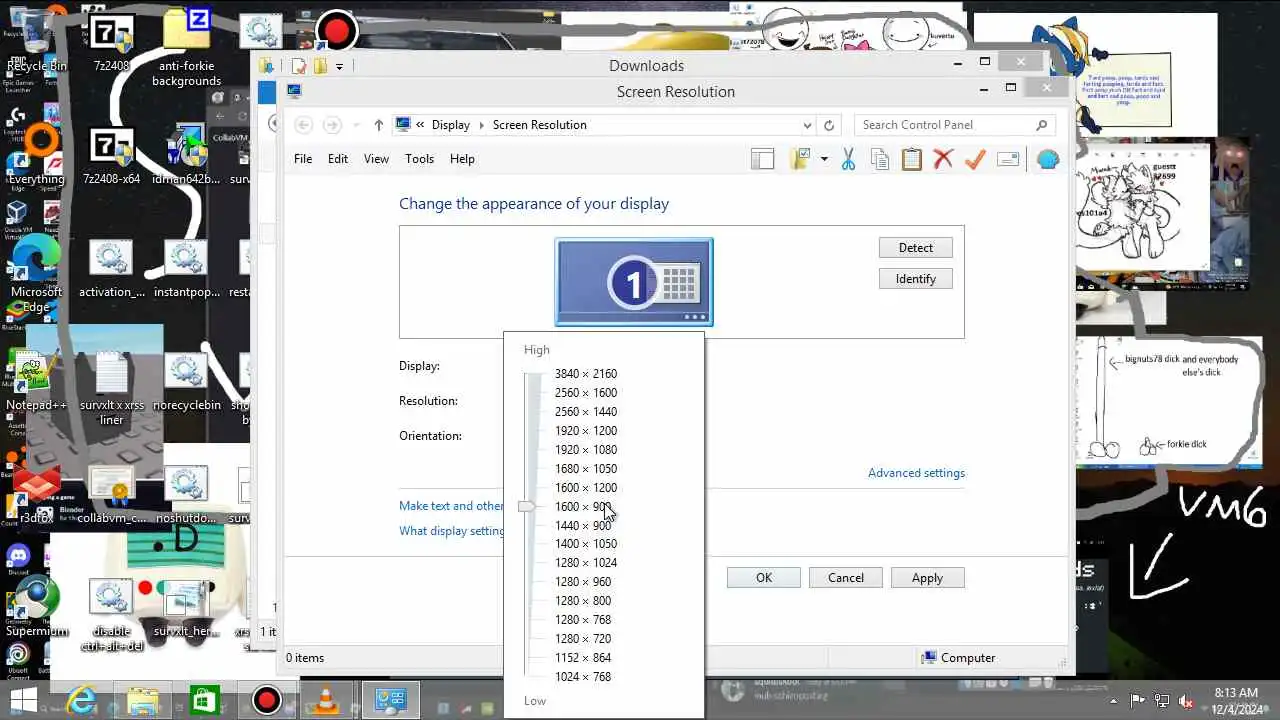Click the clipboard Paste icon in toolbar
The image size is (1280, 720).
912,159
